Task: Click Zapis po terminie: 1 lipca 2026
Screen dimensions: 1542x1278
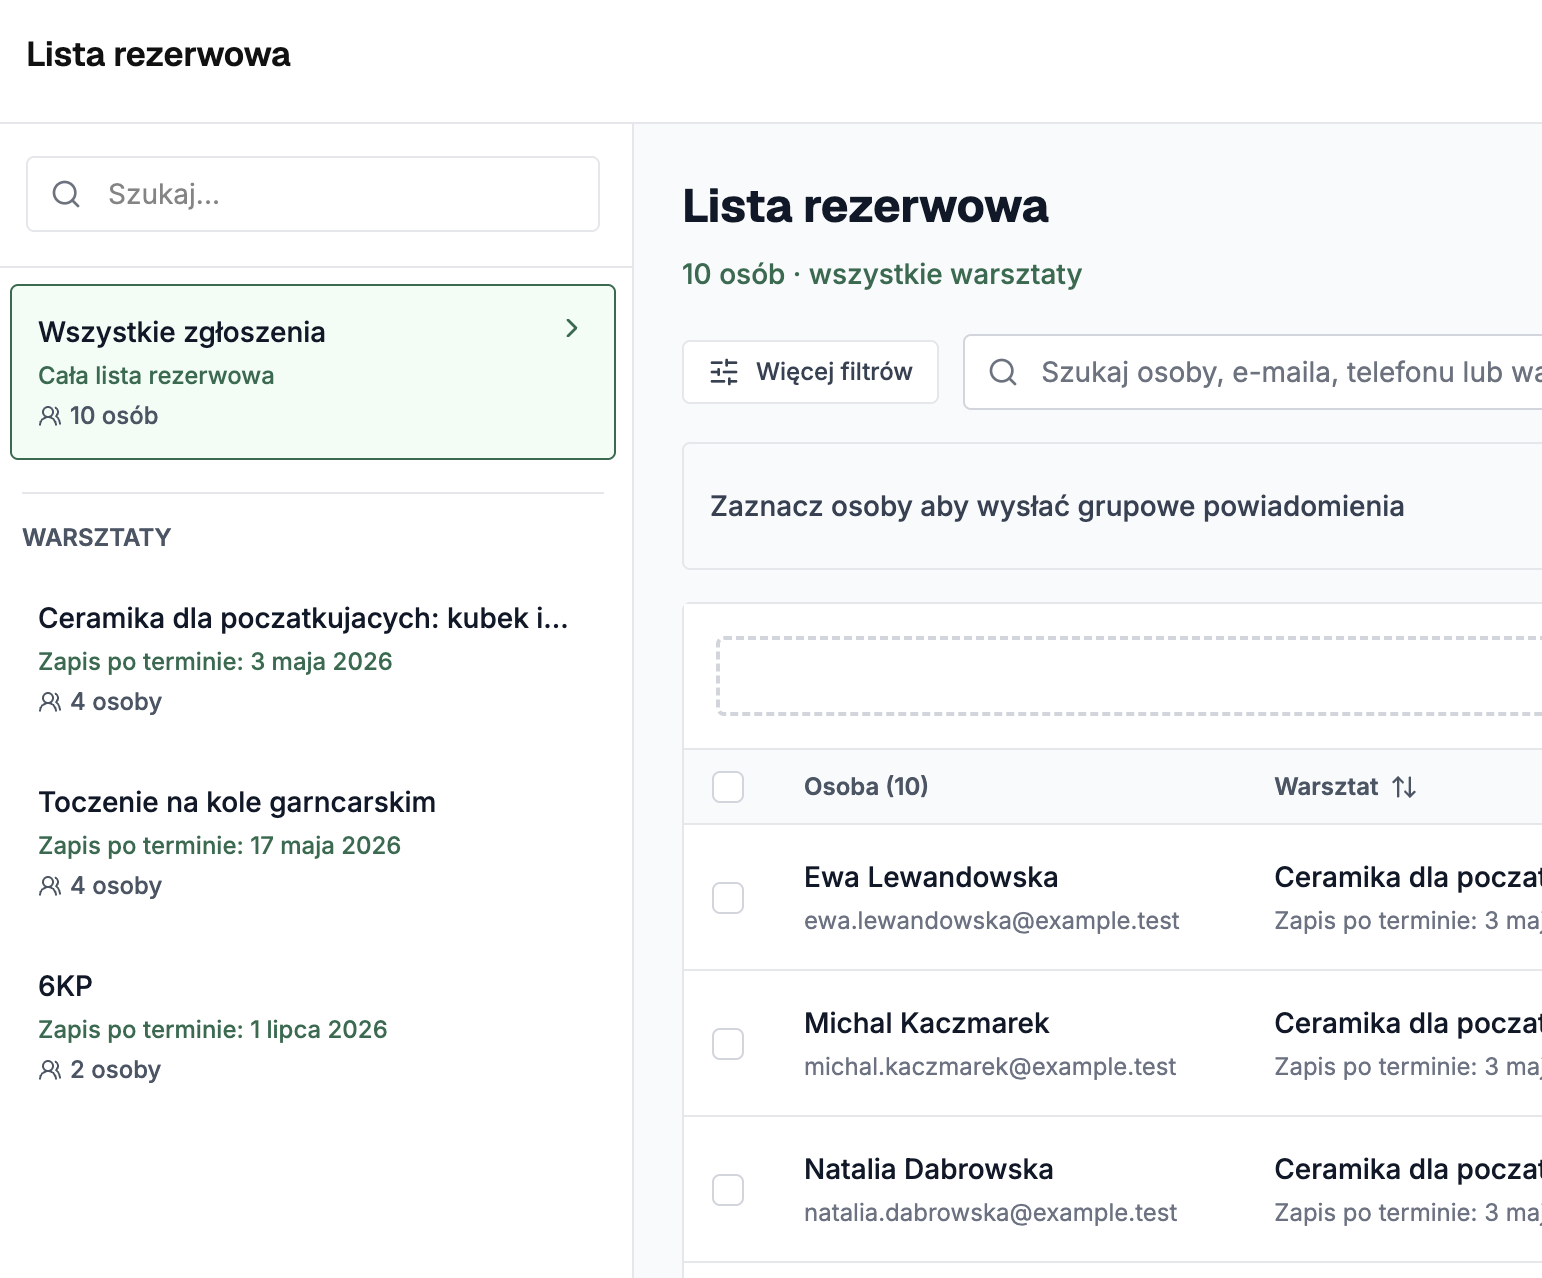Action: pos(213,1030)
